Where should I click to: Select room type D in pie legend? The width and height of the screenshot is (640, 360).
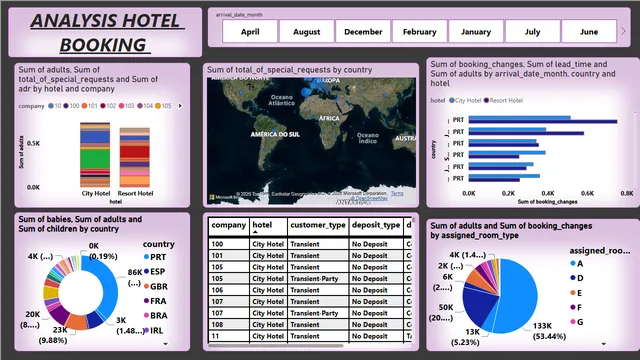click(x=577, y=278)
